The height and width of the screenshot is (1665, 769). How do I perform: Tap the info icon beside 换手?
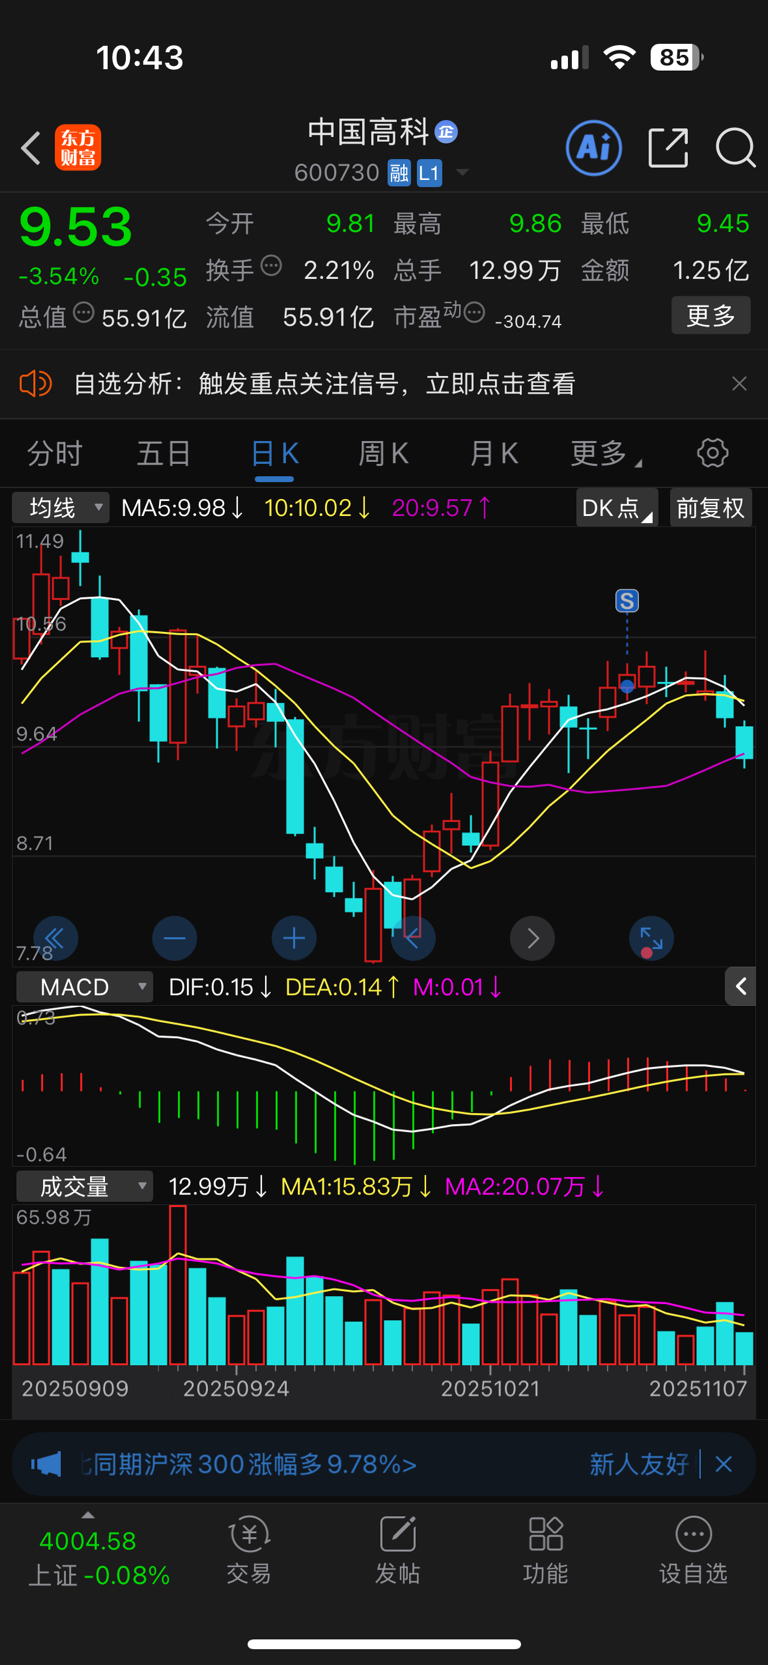tap(271, 266)
